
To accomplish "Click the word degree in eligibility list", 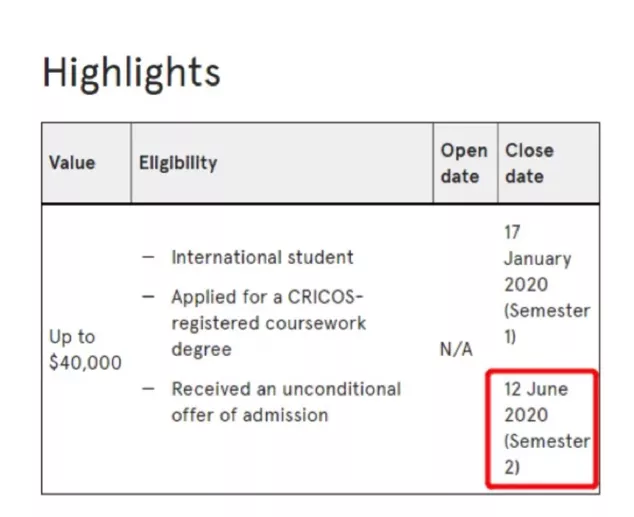I will click(201, 350).
